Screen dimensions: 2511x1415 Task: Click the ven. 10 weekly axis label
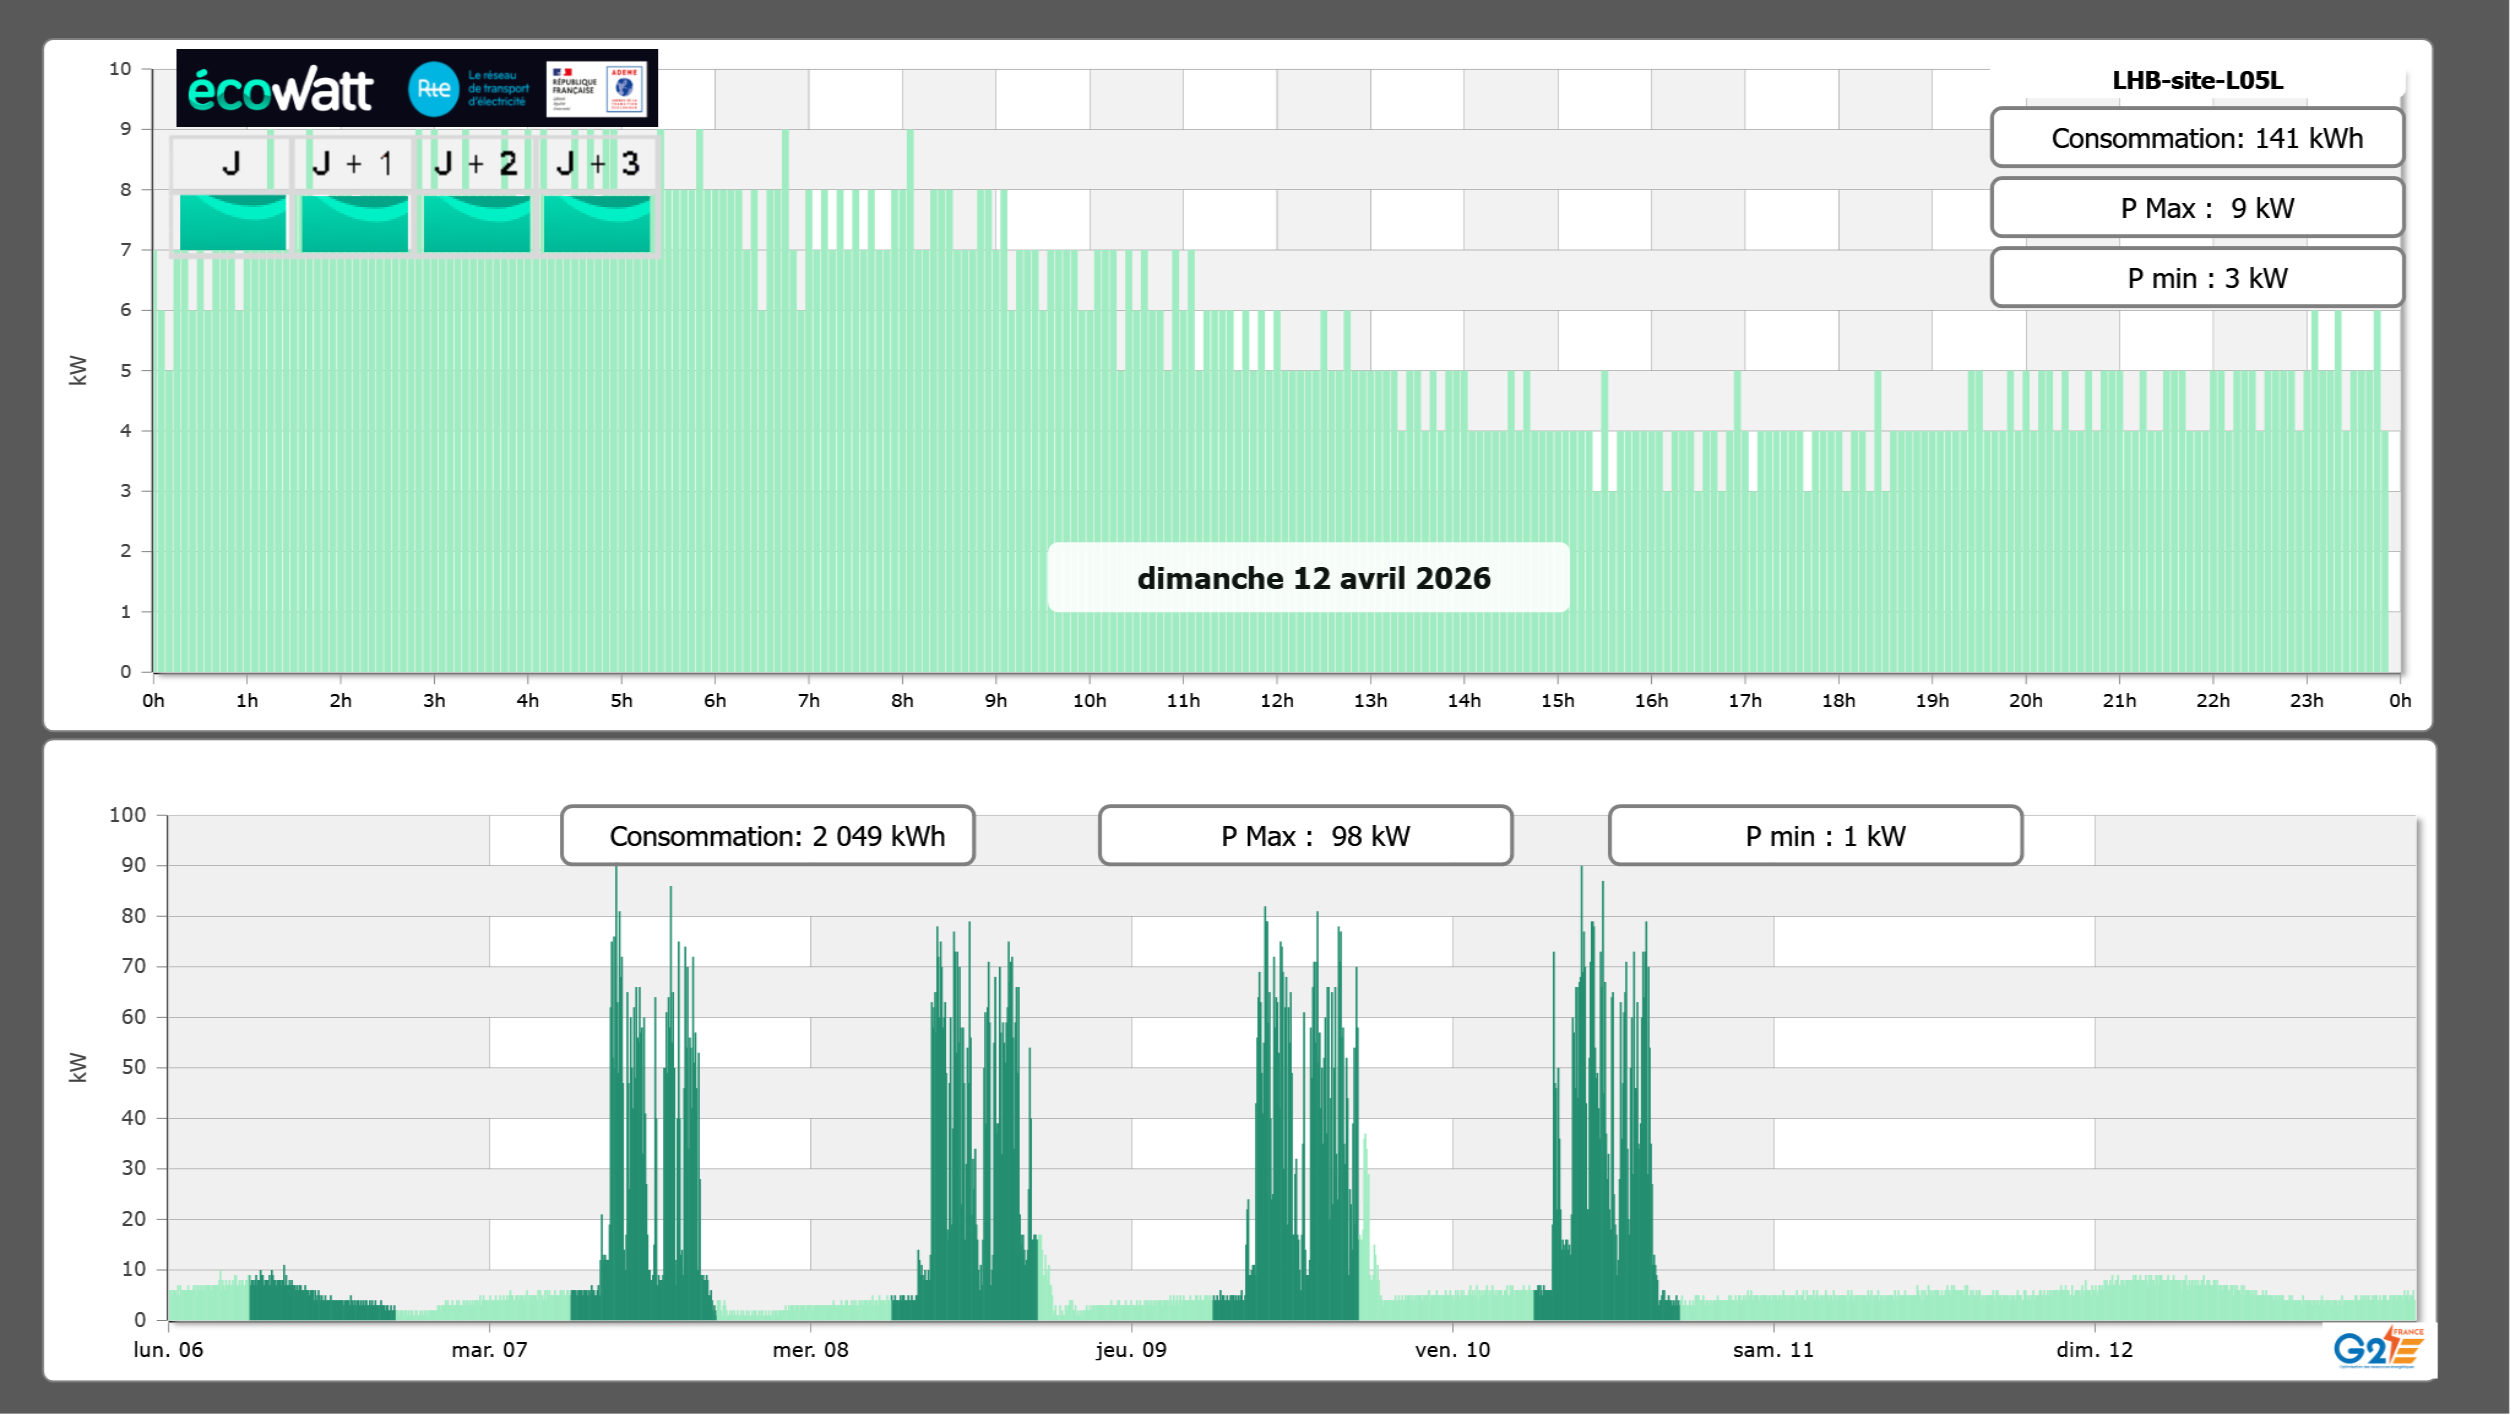click(x=1452, y=1350)
